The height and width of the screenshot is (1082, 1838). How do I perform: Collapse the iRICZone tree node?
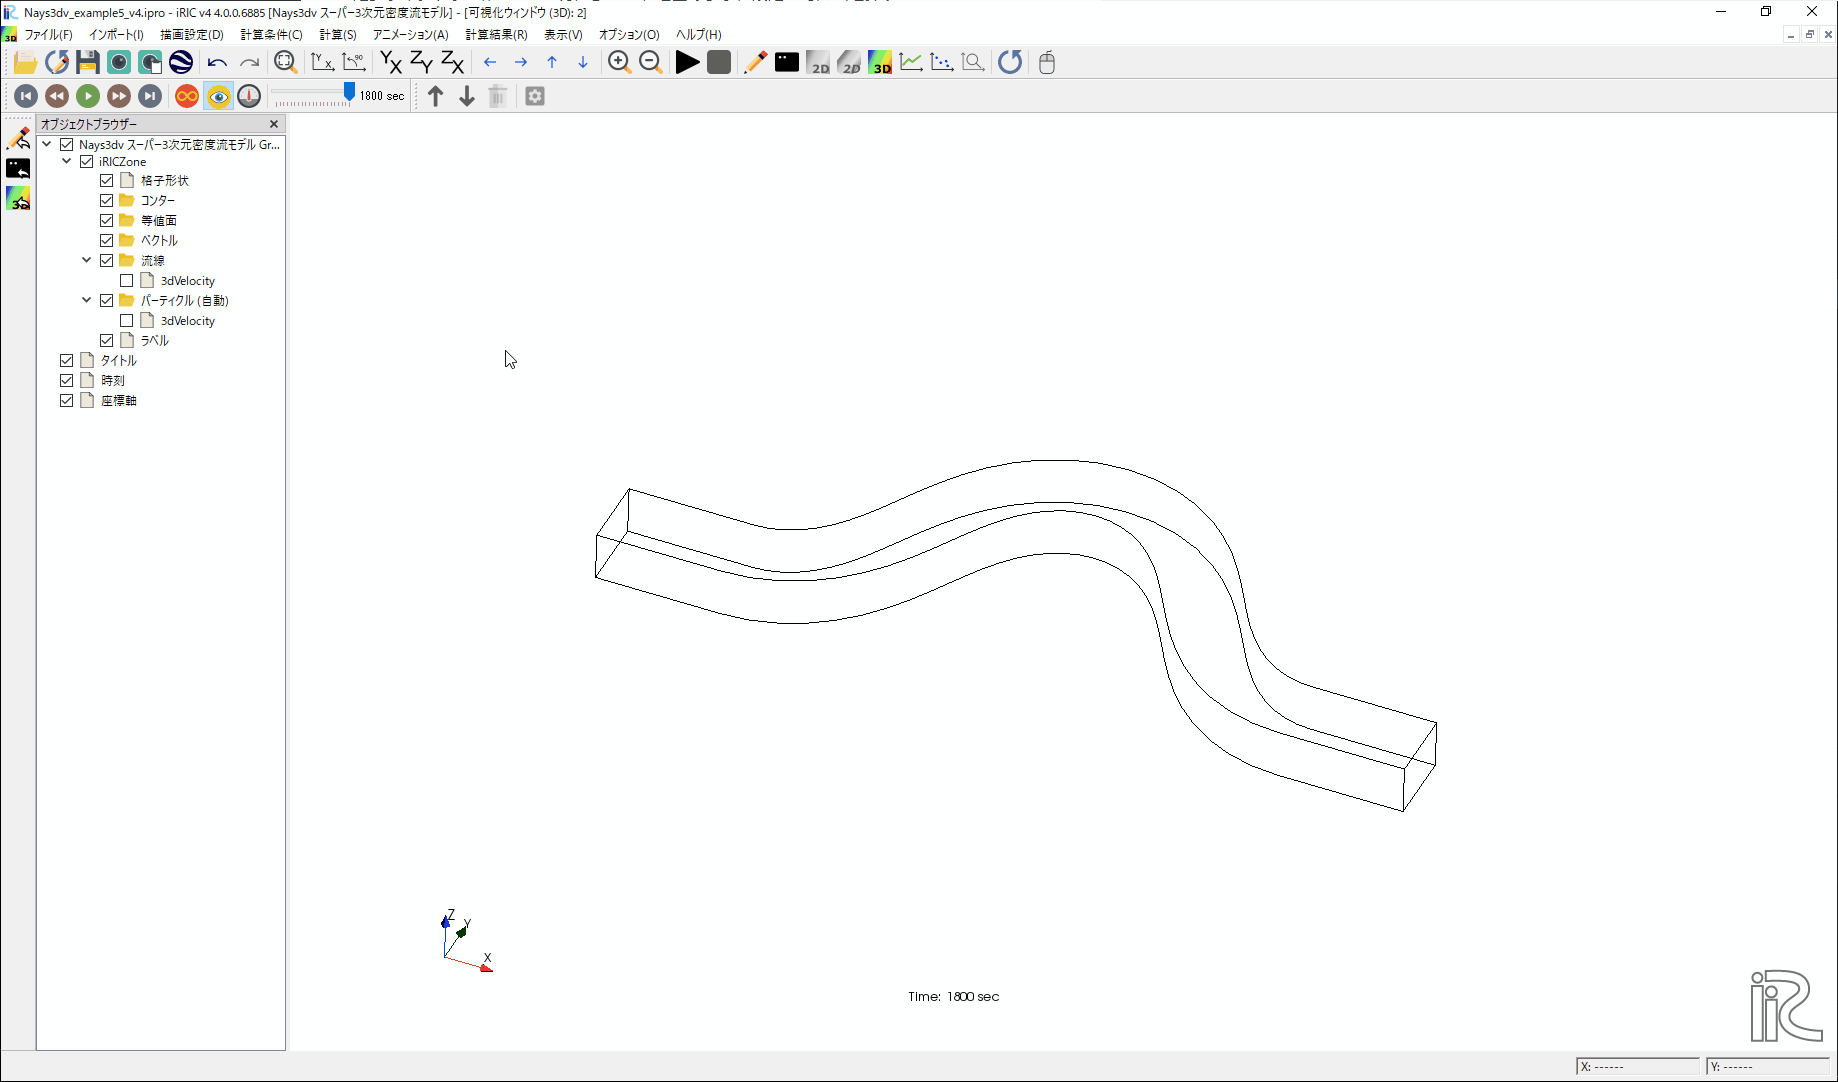pyautogui.click(x=67, y=161)
